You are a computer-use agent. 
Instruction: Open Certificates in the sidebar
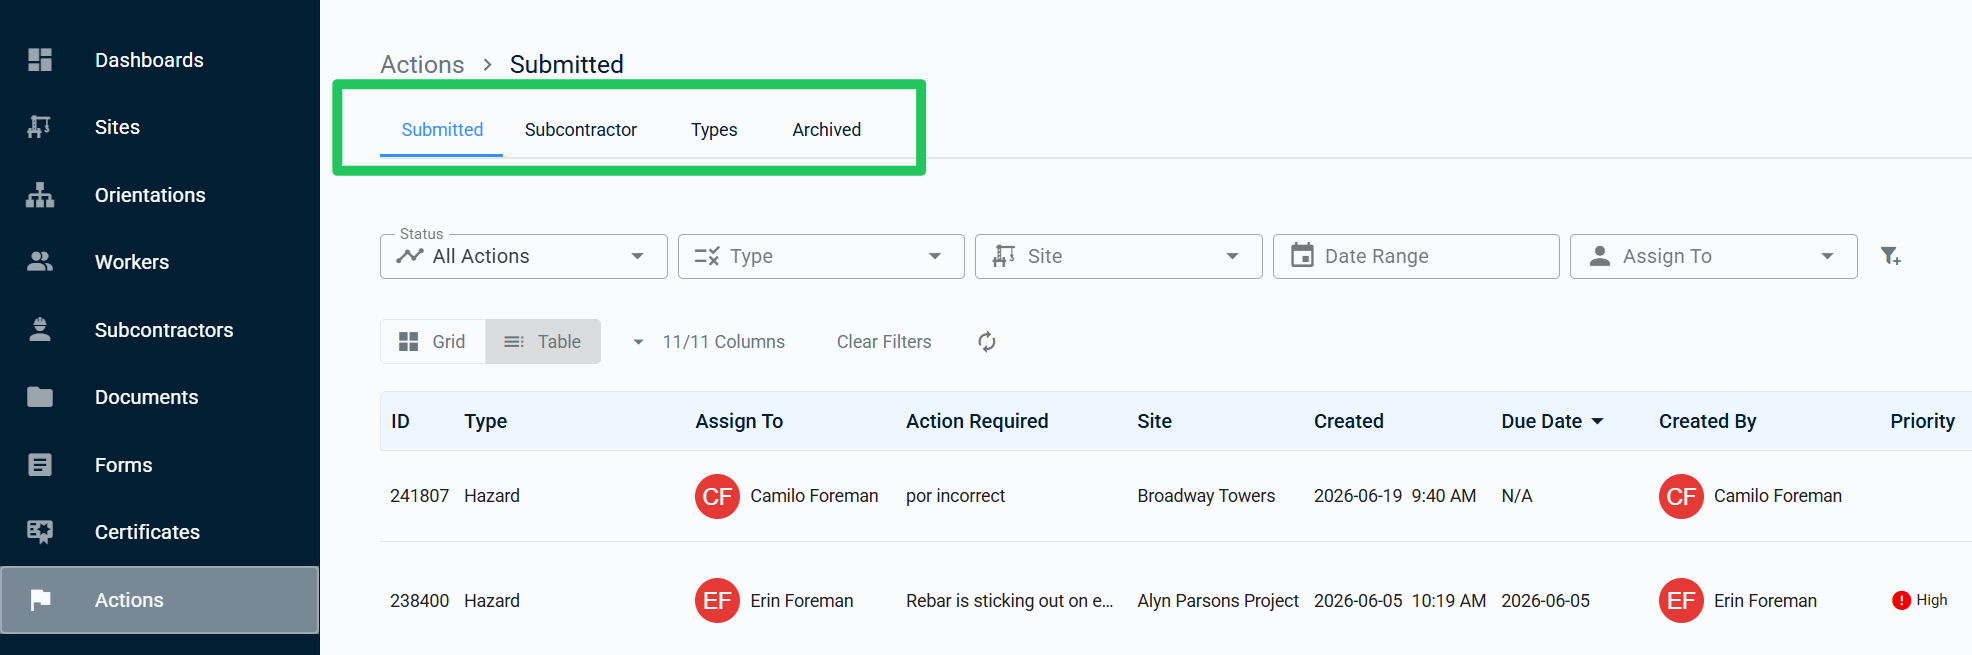click(147, 532)
